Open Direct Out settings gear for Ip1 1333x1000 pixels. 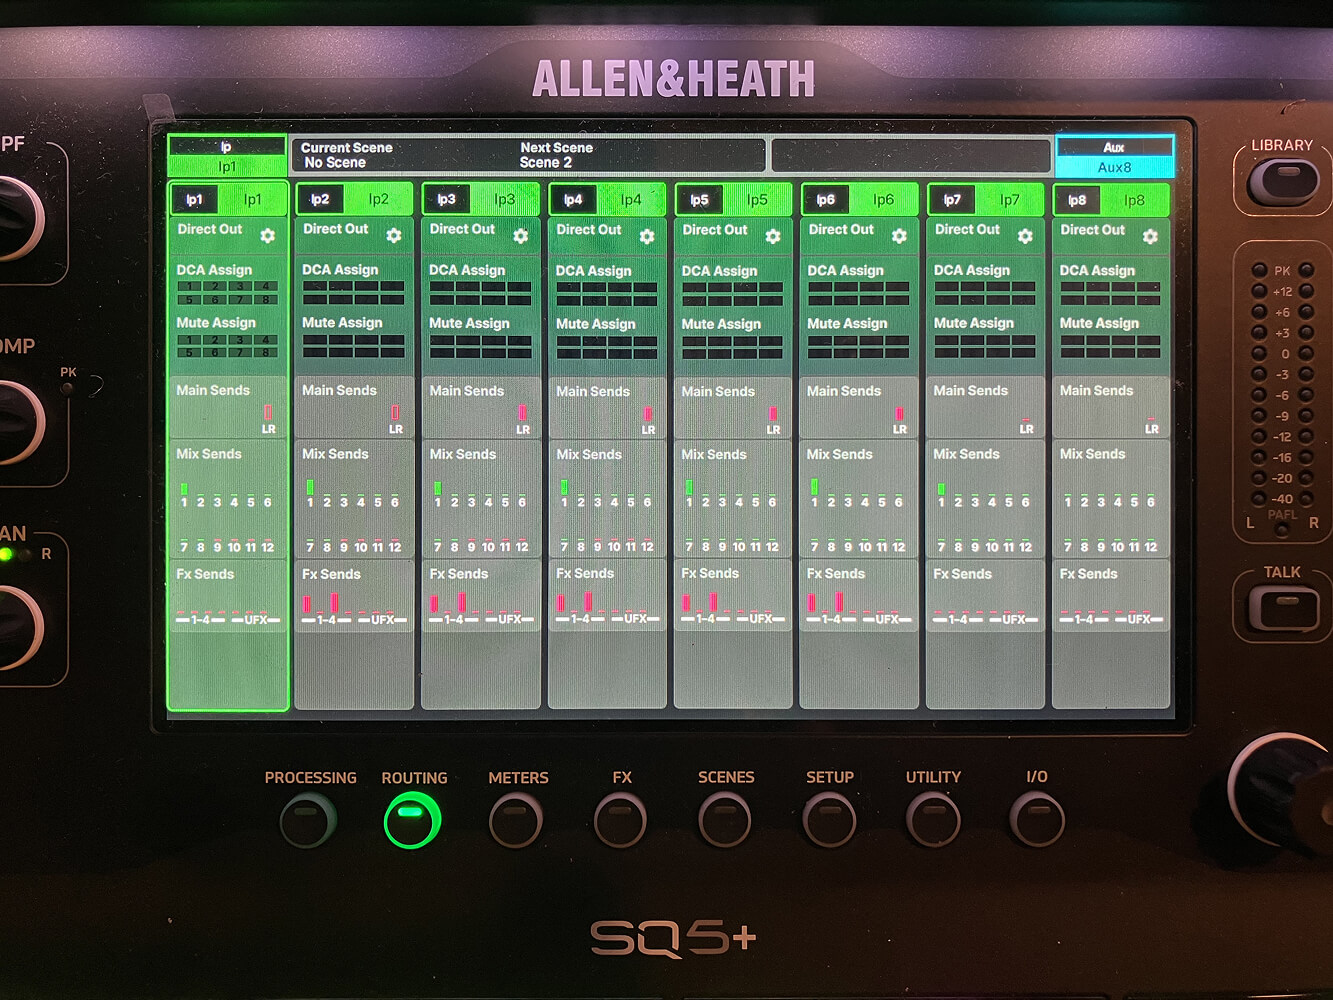268,236
